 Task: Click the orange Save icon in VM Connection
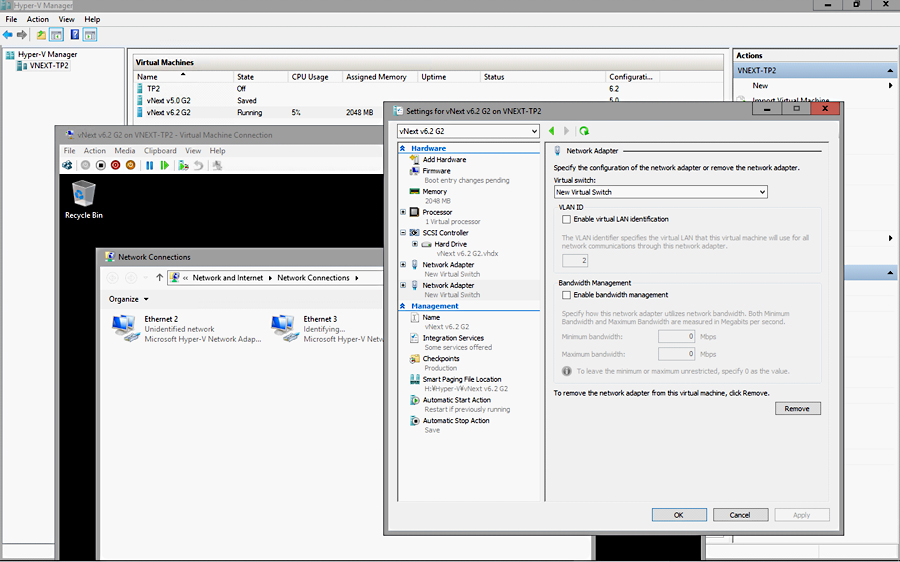coord(130,165)
